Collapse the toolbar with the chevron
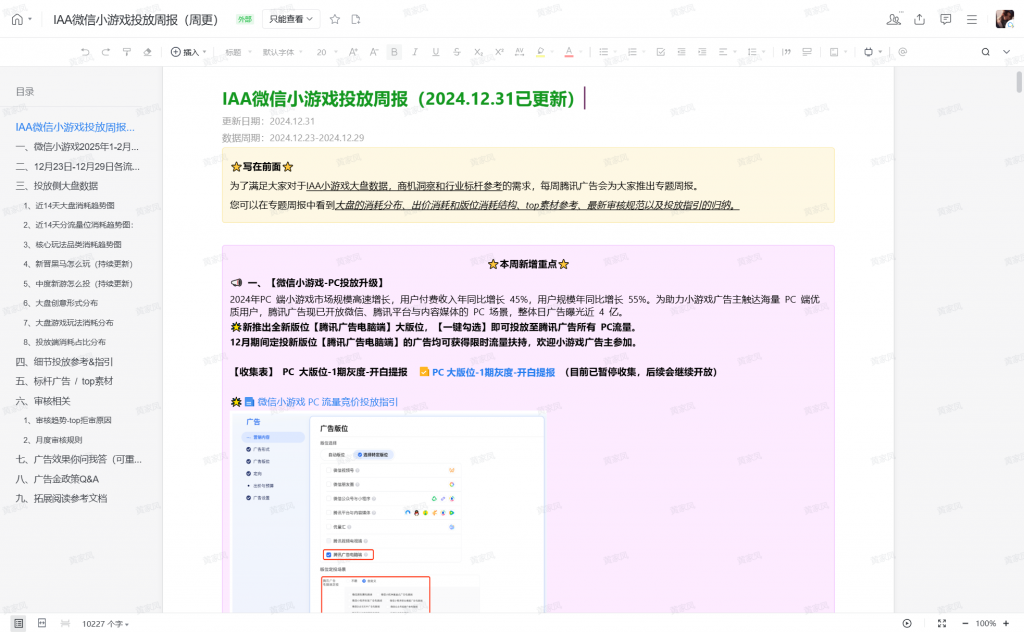The width and height of the screenshot is (1024, 633). click(x=1006, y=52)
